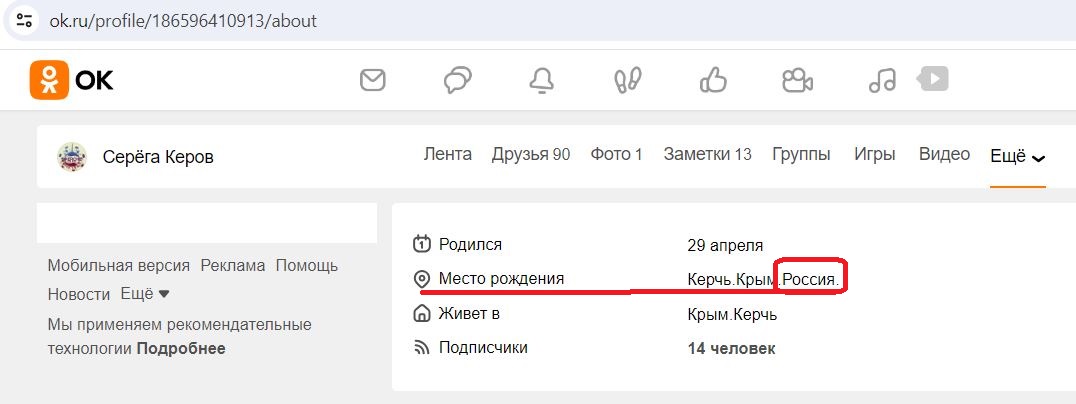Image resolution: width=1076 pixels, height=404 pixels.
Task: Open the Messages envelope icon
Action: coord(373,80)
